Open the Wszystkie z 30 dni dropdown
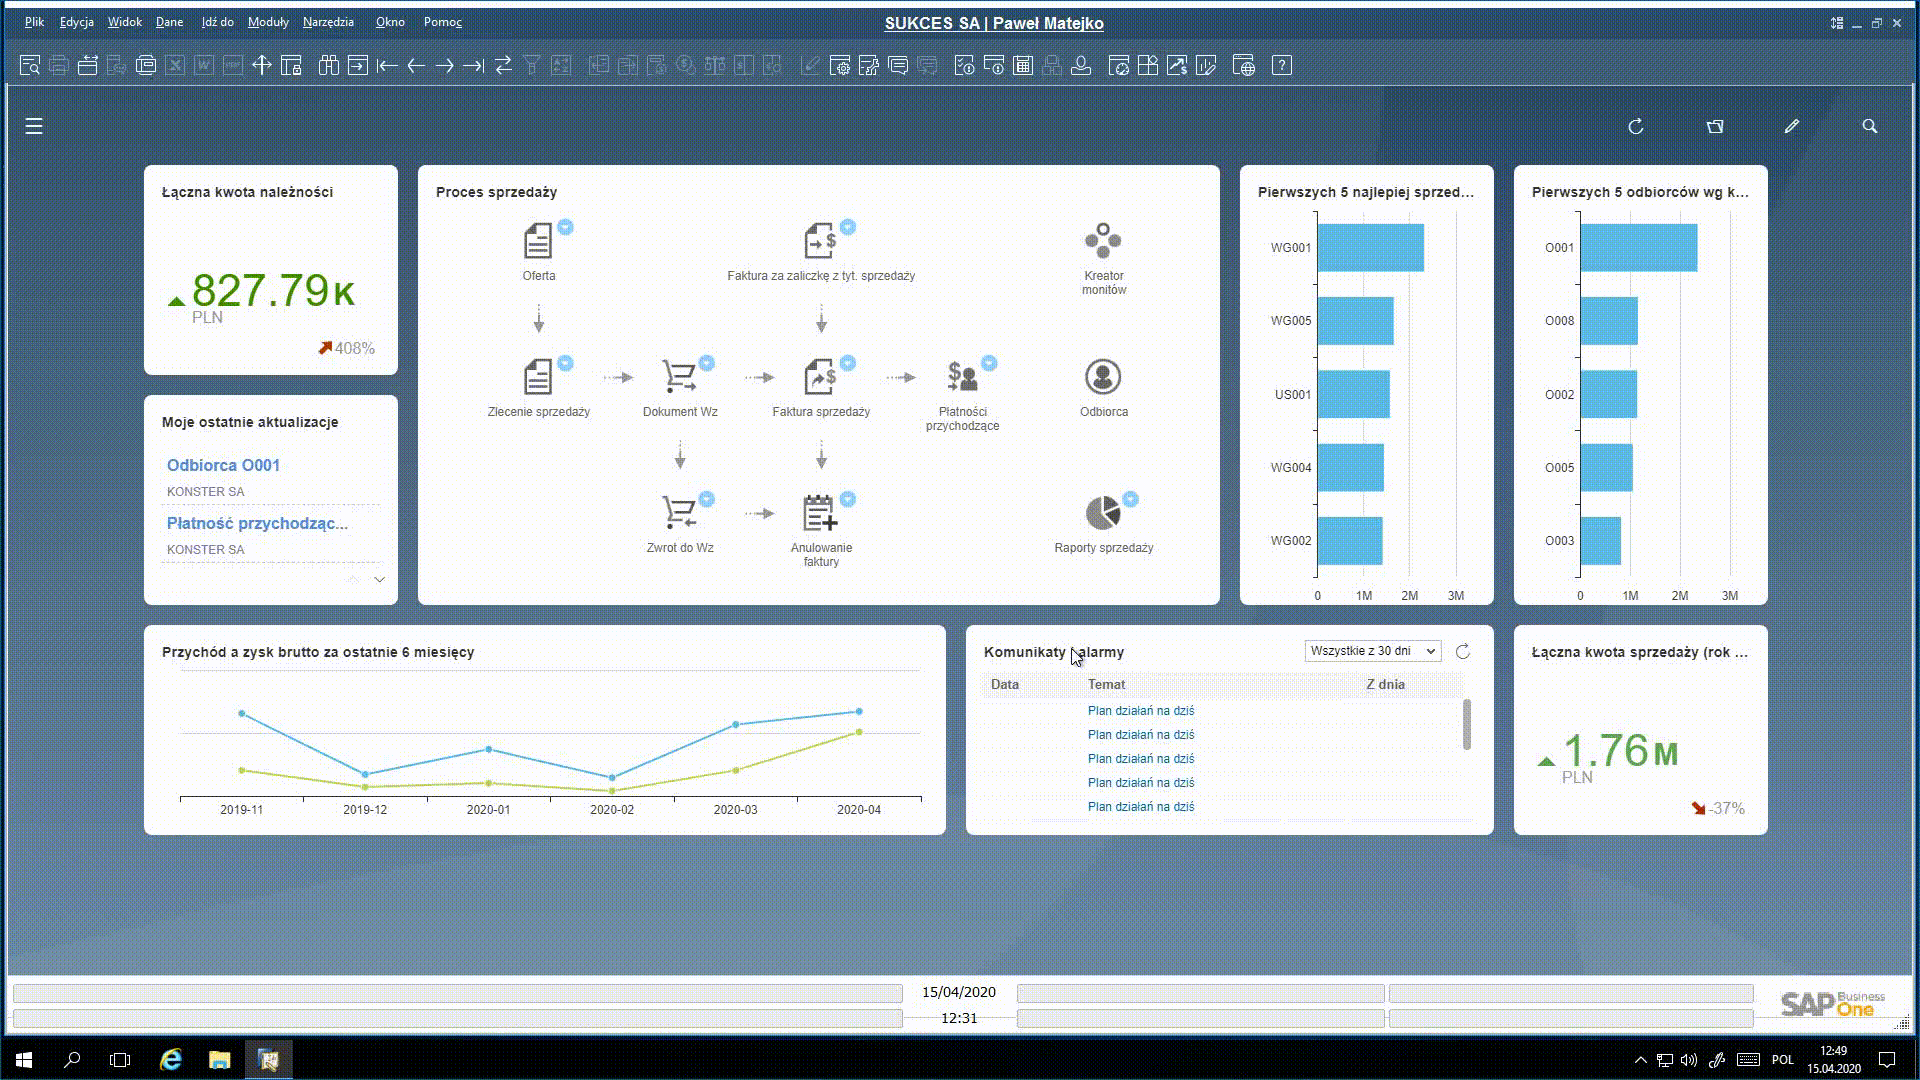The width and height of the screenshot is (1920, 1080). (x=1372, y=651)
